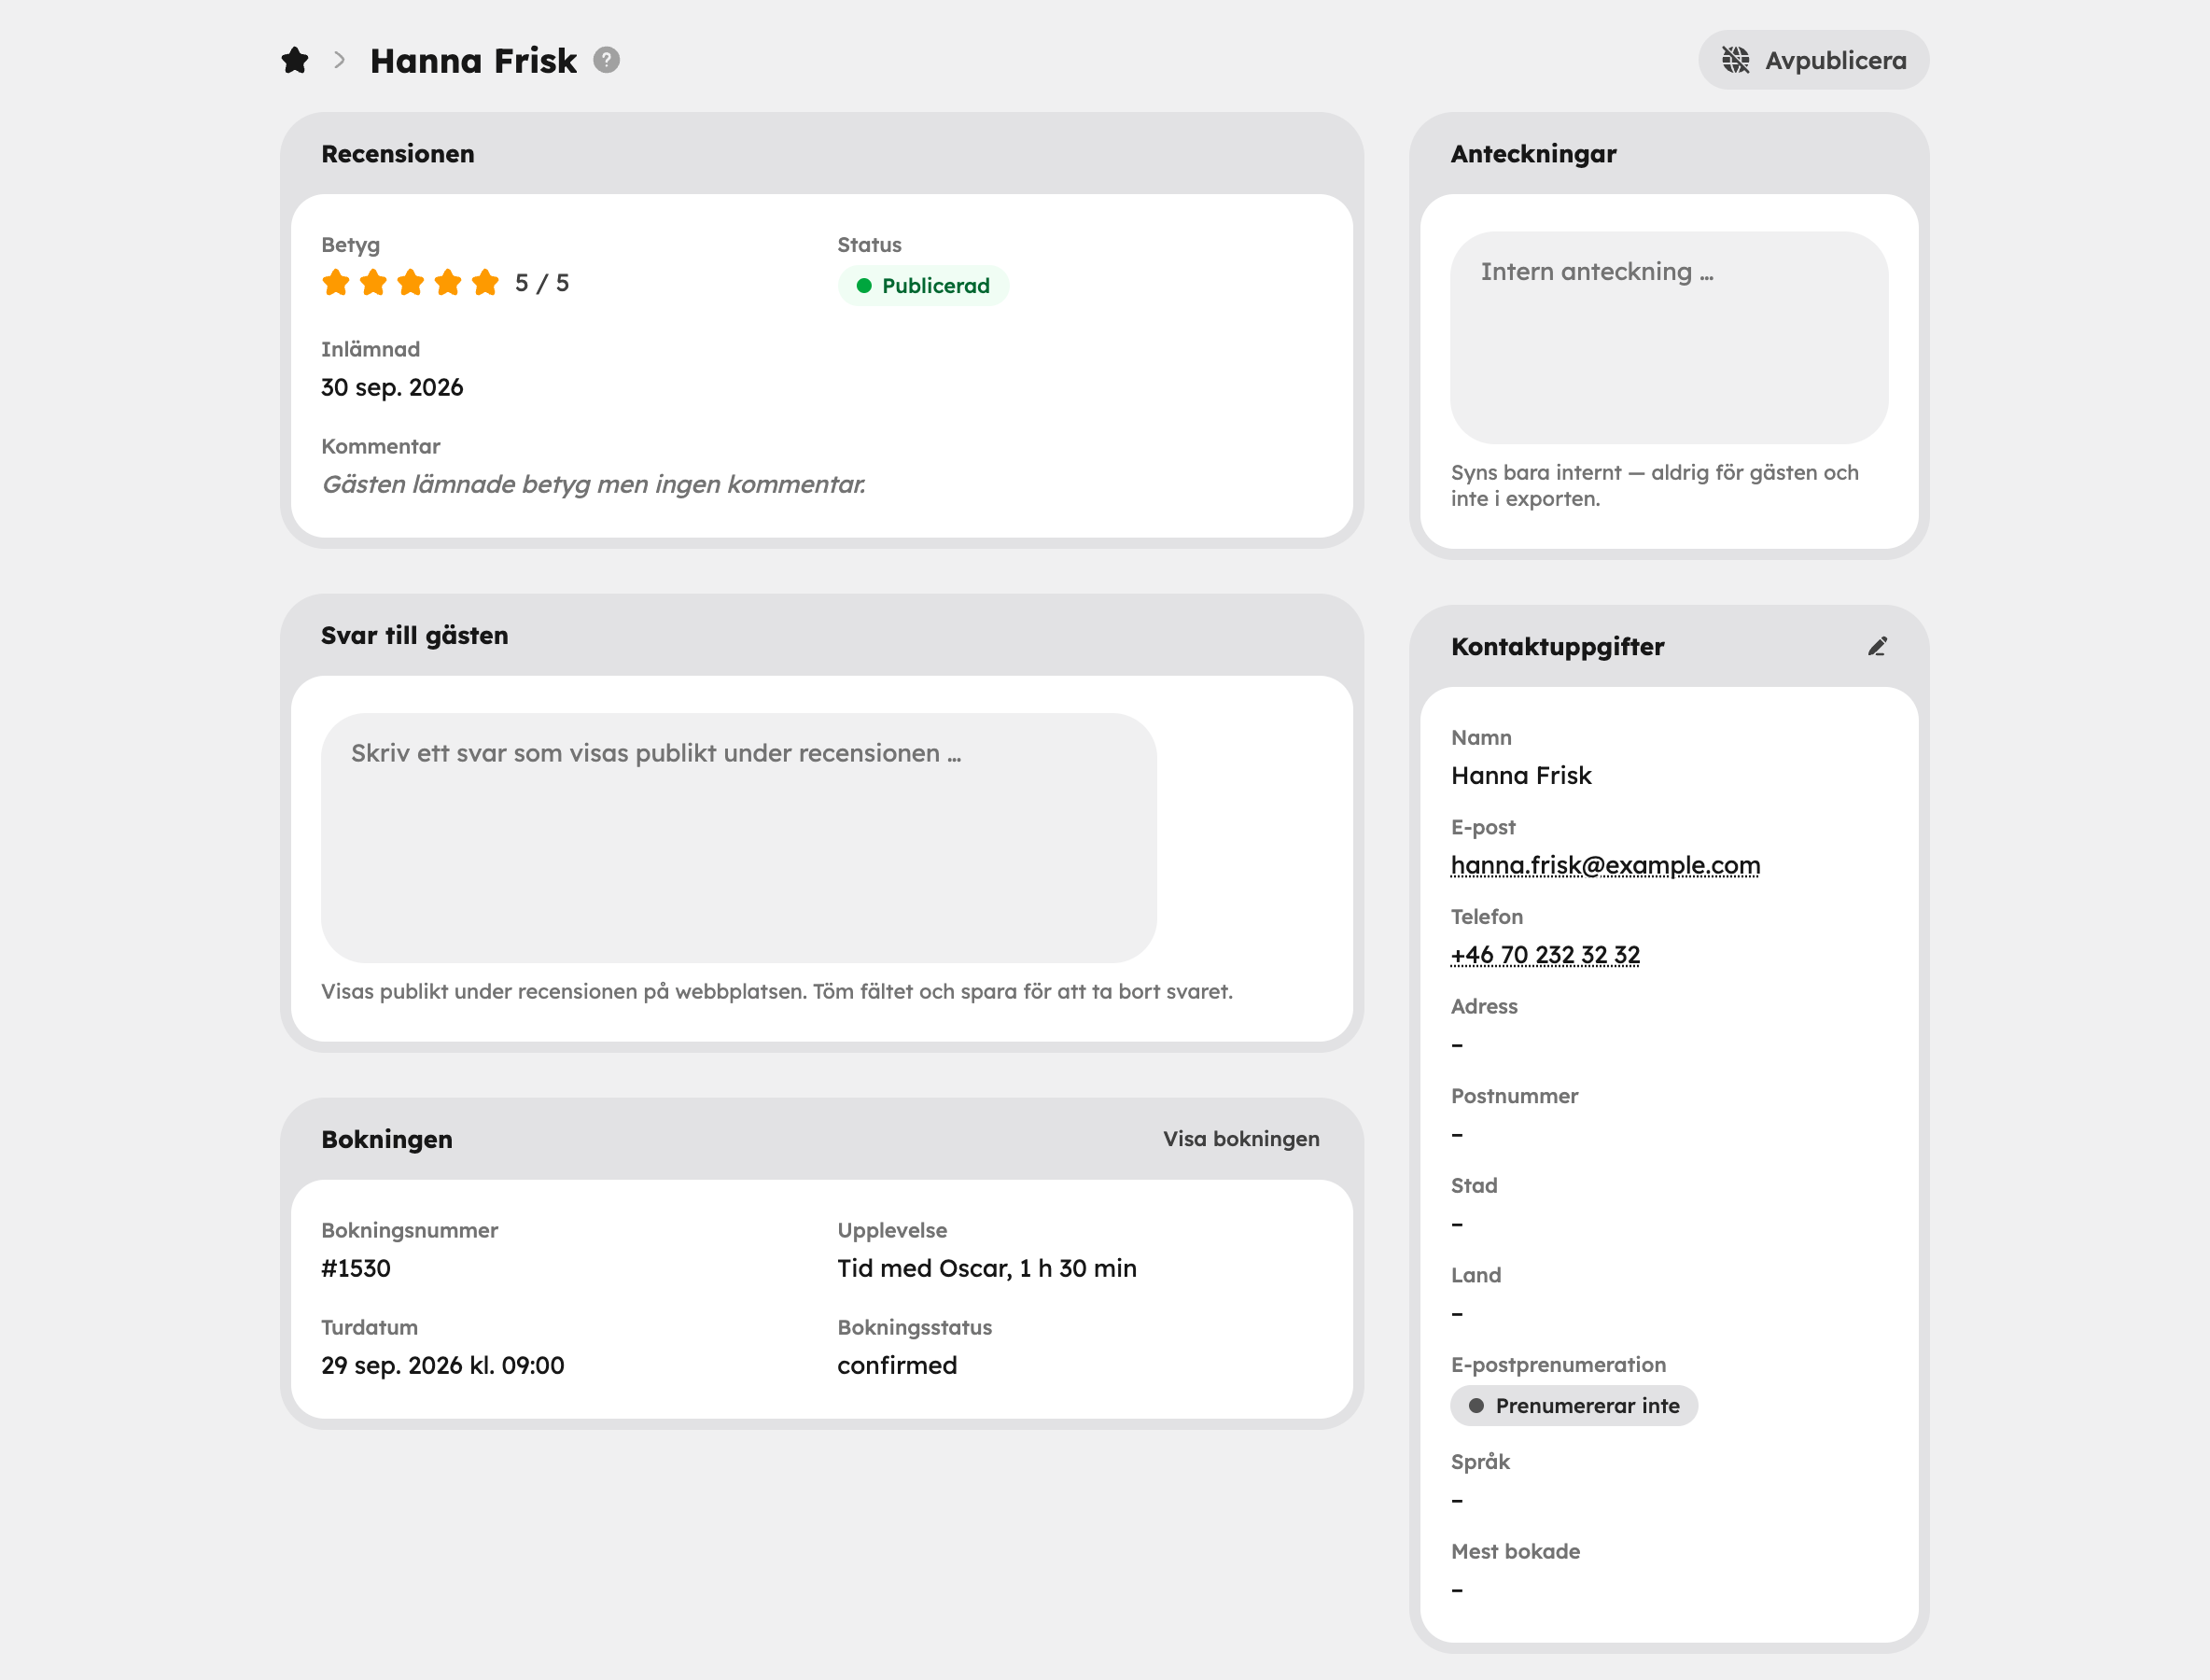Click the email hanna.frisk@example.com
This screenshot has height=1680, width=2210.
point(1605,865)
